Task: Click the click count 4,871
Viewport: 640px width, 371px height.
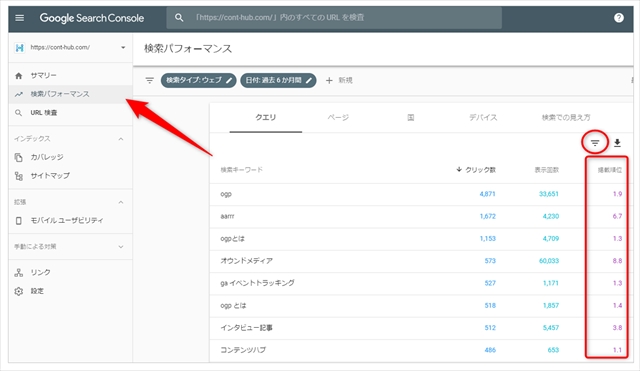Action: coord(487,194)
